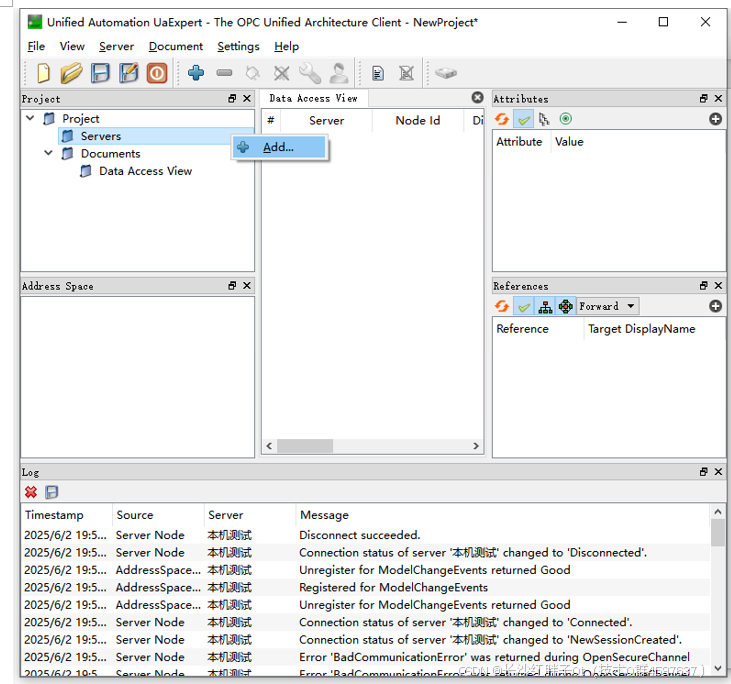731x684 pixels.
Task: Float the References panel
Action: coord(703,285)
